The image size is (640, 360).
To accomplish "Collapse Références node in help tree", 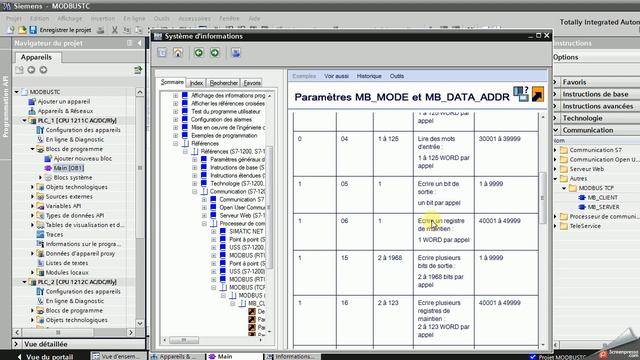I will coord(176,143).
